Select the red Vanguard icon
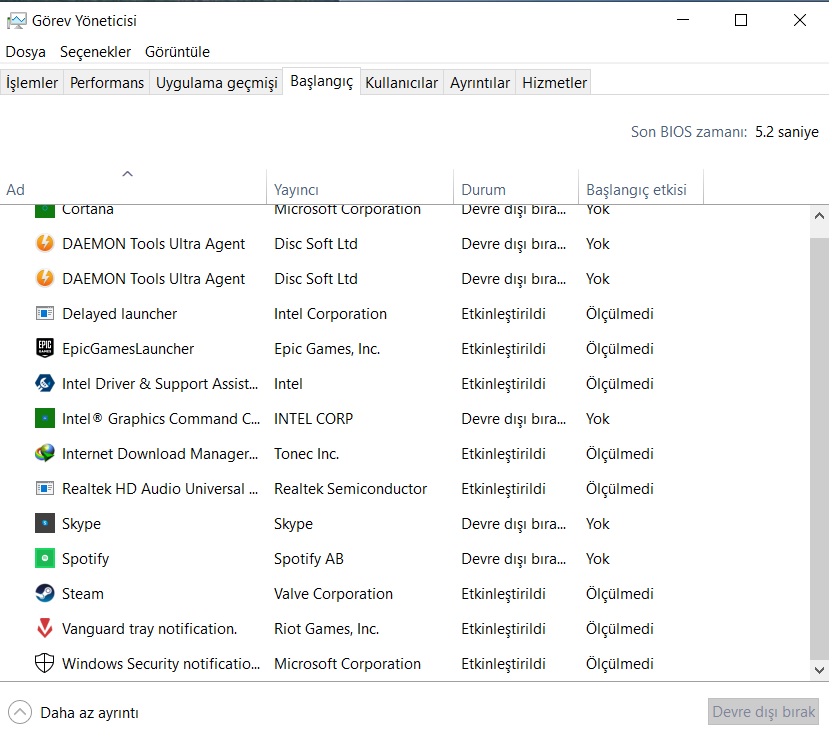 pyautogui.click(x=45, y=629)
